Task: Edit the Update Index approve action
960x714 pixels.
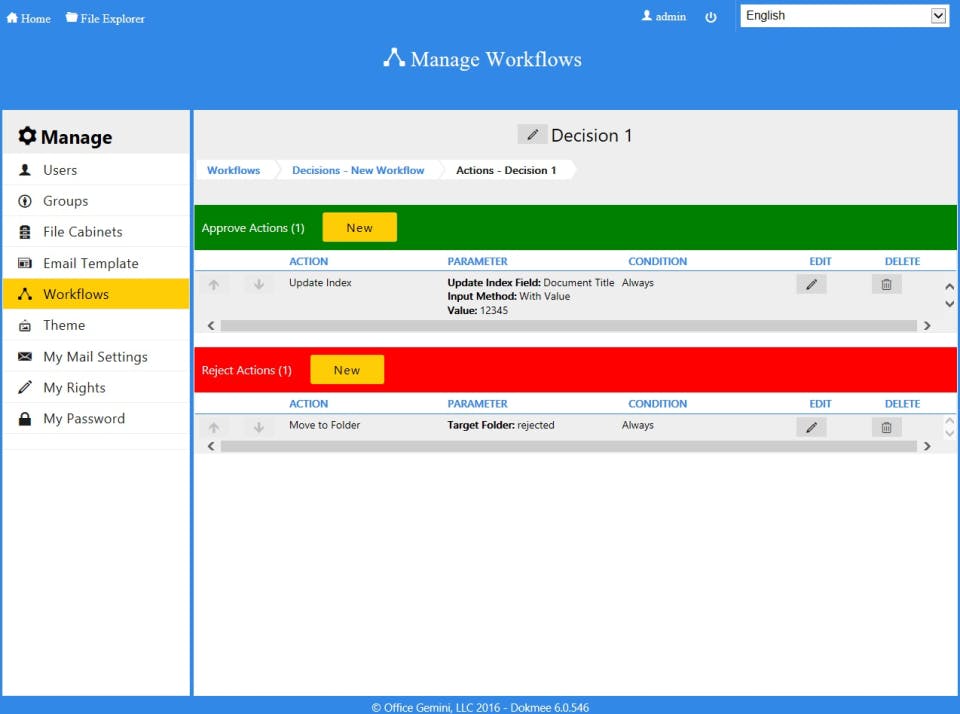Action: 811,284
